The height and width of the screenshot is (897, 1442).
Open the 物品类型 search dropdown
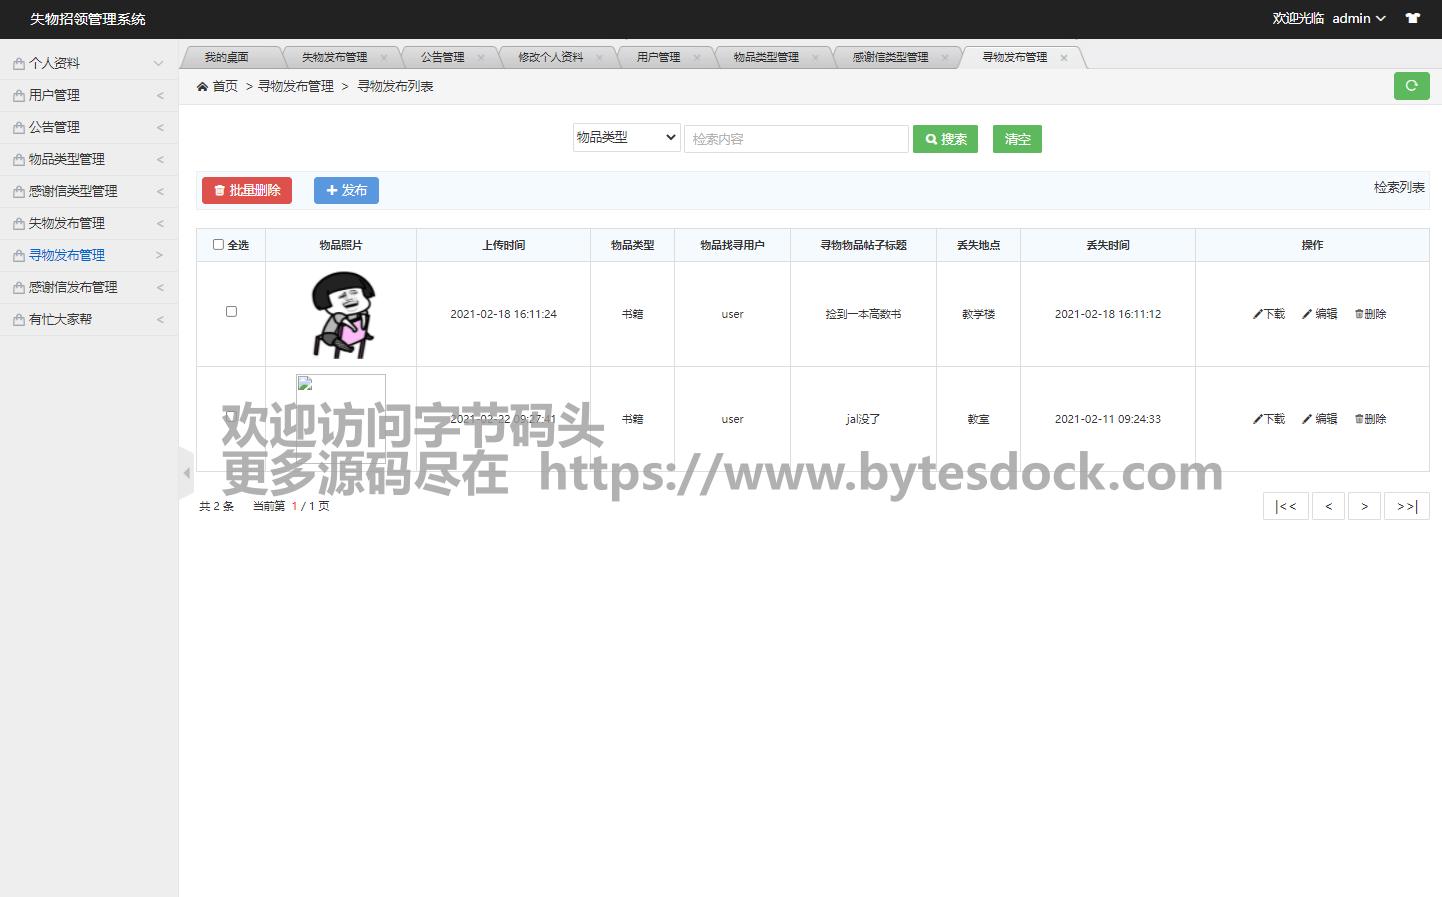click(x=626, y=138)
